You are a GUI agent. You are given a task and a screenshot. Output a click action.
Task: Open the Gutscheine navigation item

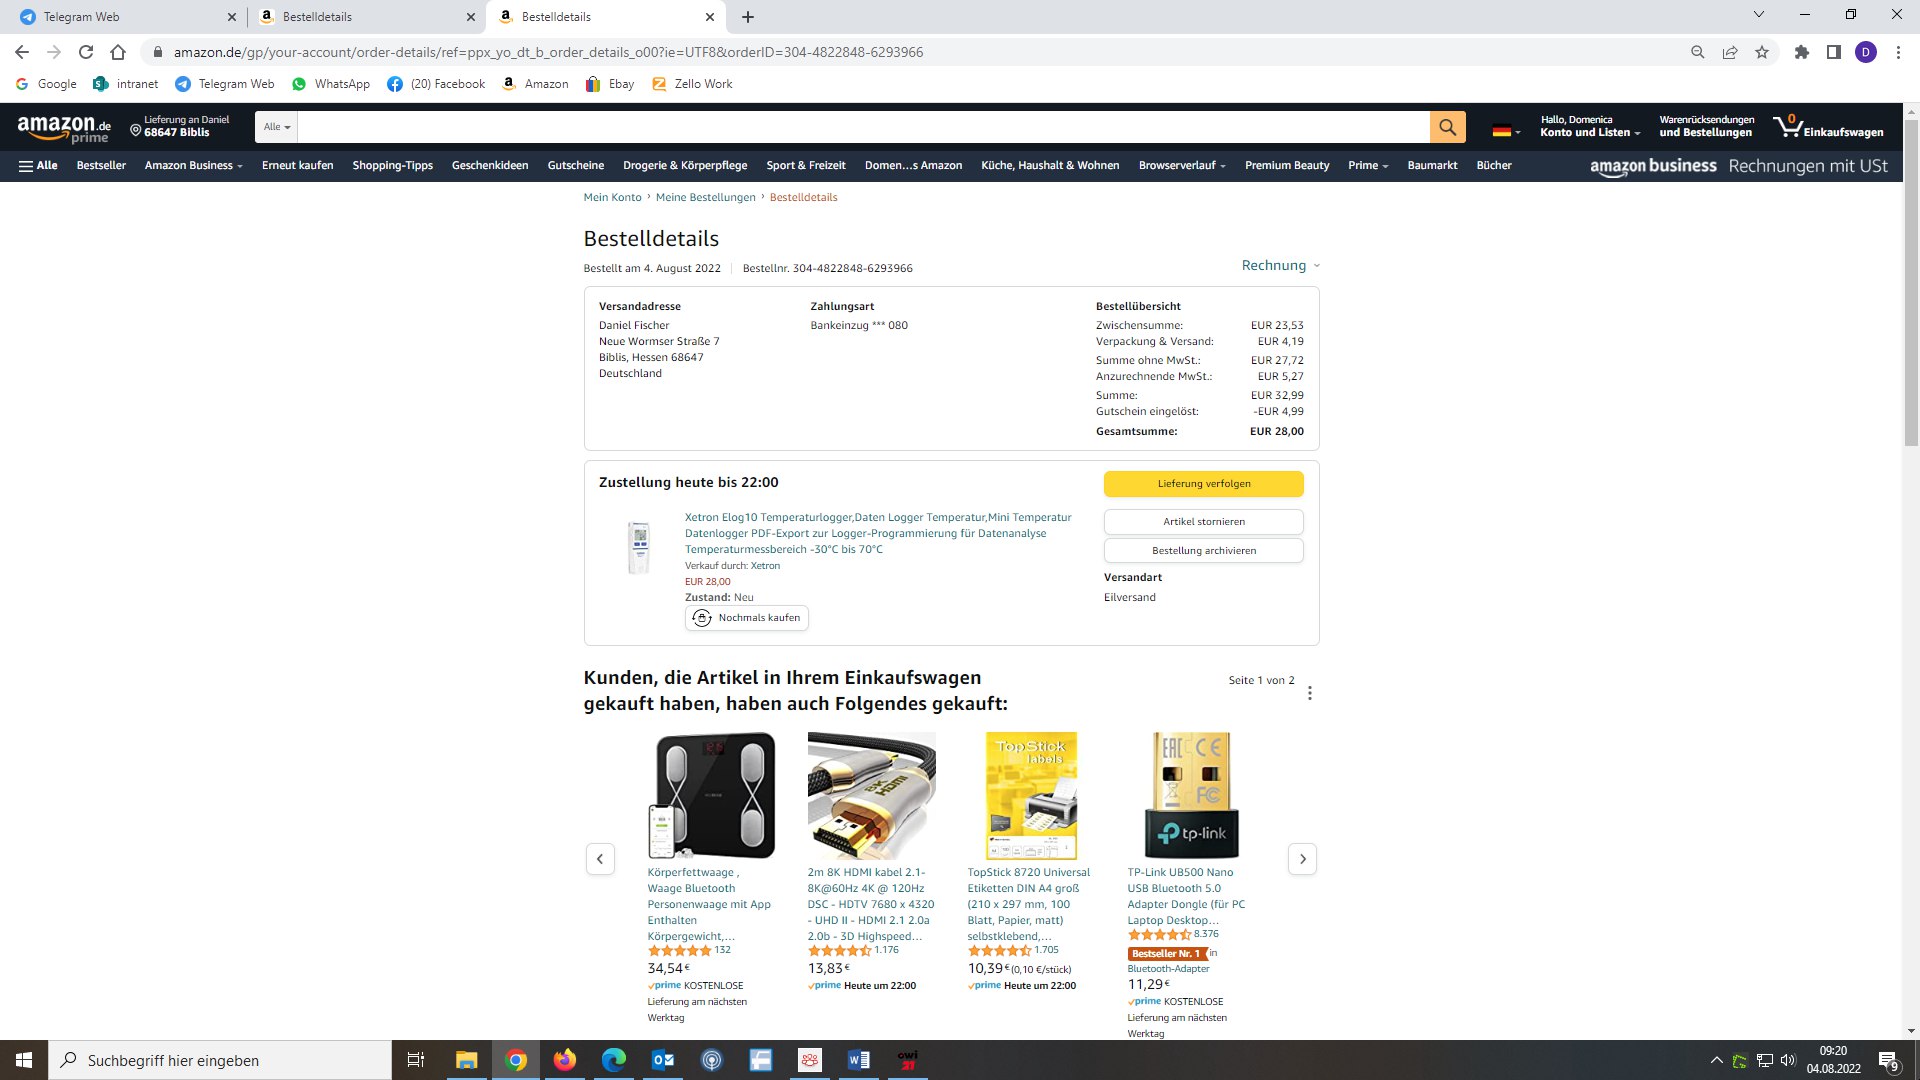[x=576, y=166]
